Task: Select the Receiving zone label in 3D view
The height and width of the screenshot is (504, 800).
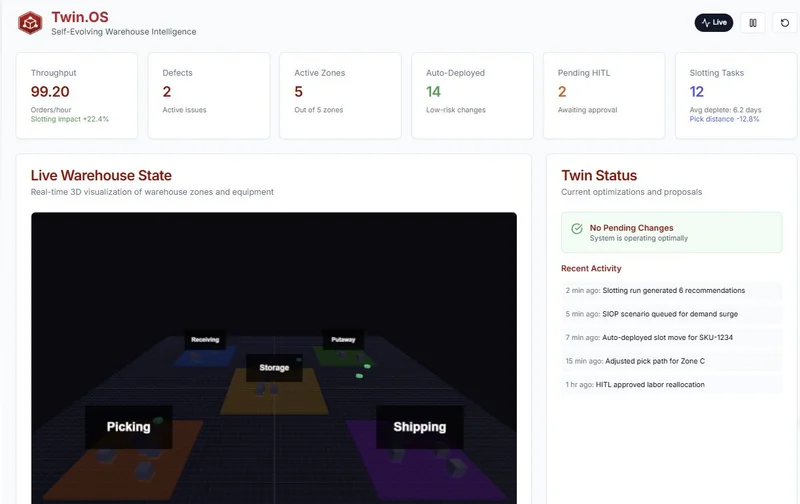Action: [x=205, y=340]
